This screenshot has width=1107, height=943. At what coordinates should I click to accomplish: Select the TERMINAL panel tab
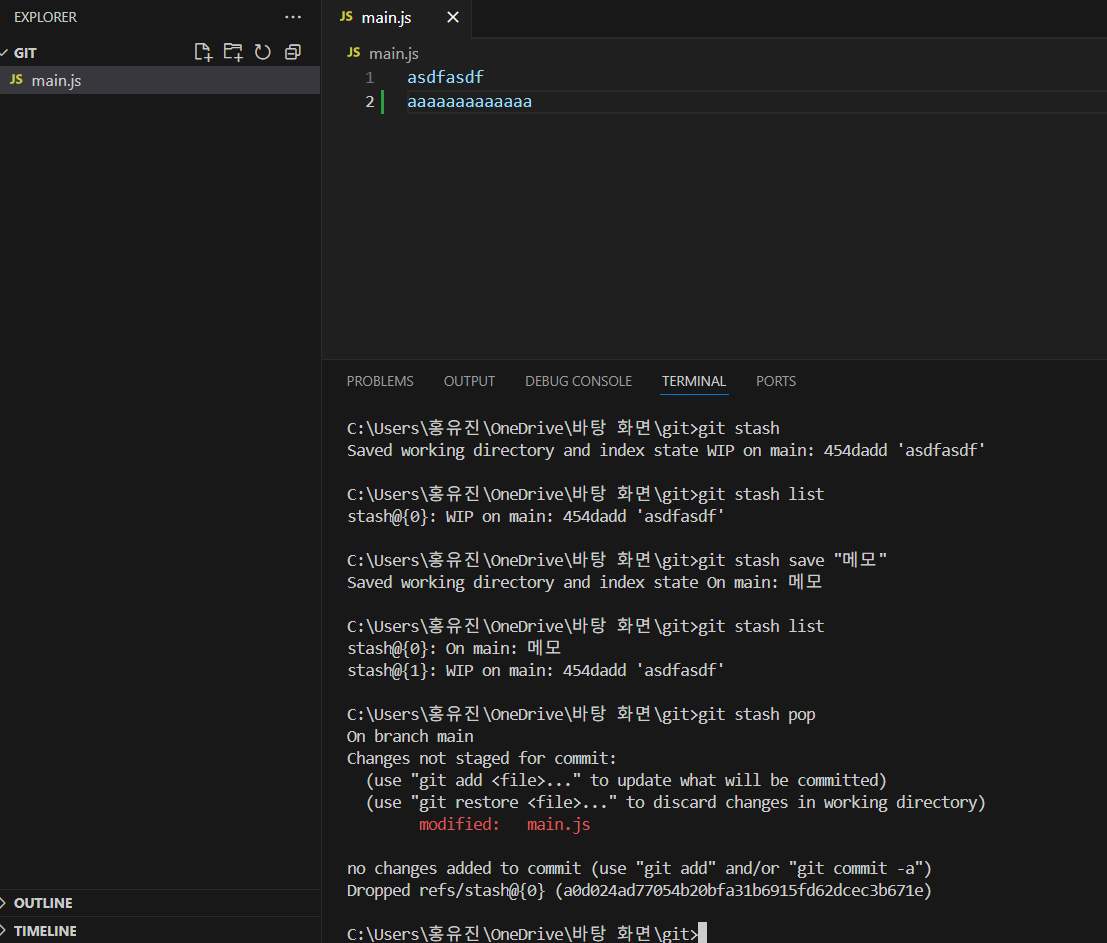point(693,381)
